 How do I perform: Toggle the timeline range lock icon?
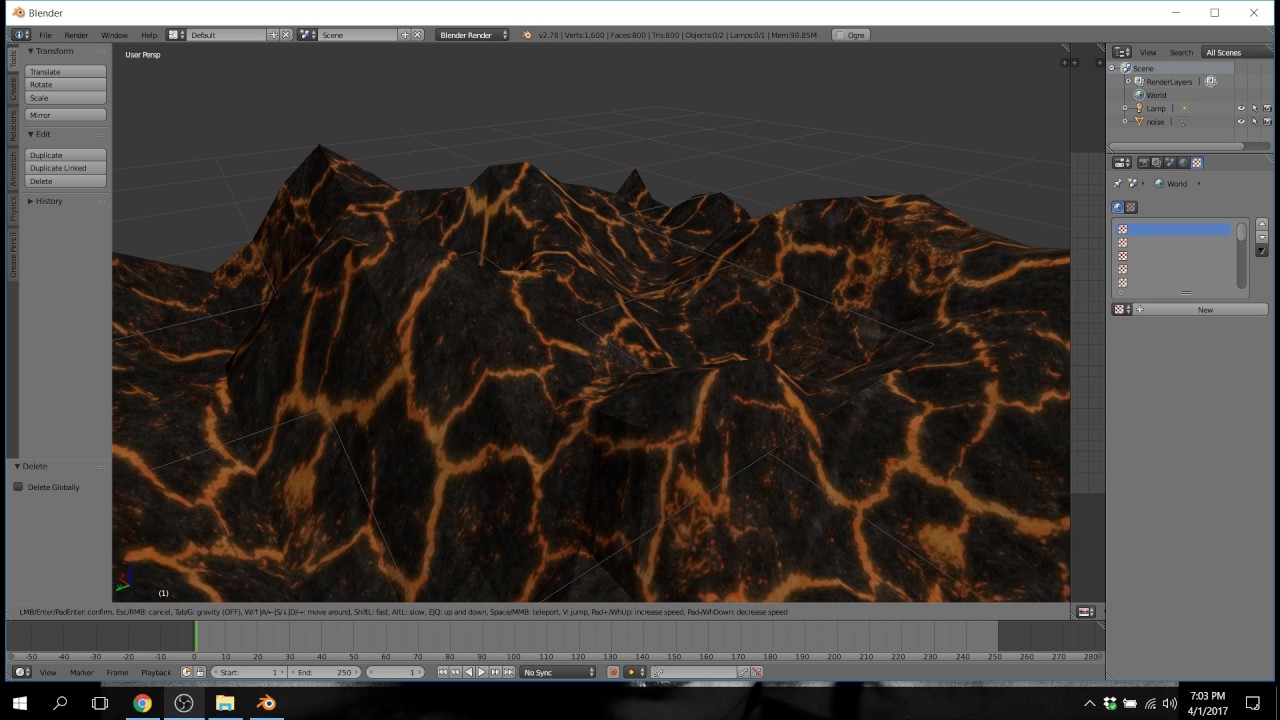coord(200,672)
